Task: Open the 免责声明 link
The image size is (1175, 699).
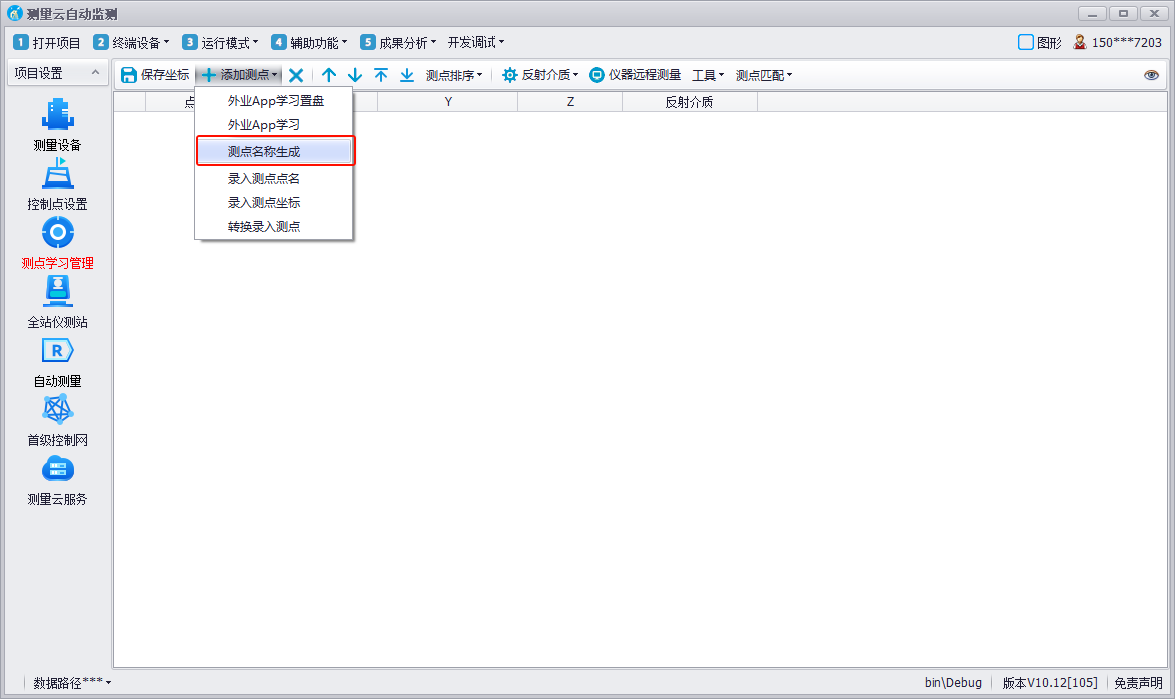Action: coord(1138,683)
